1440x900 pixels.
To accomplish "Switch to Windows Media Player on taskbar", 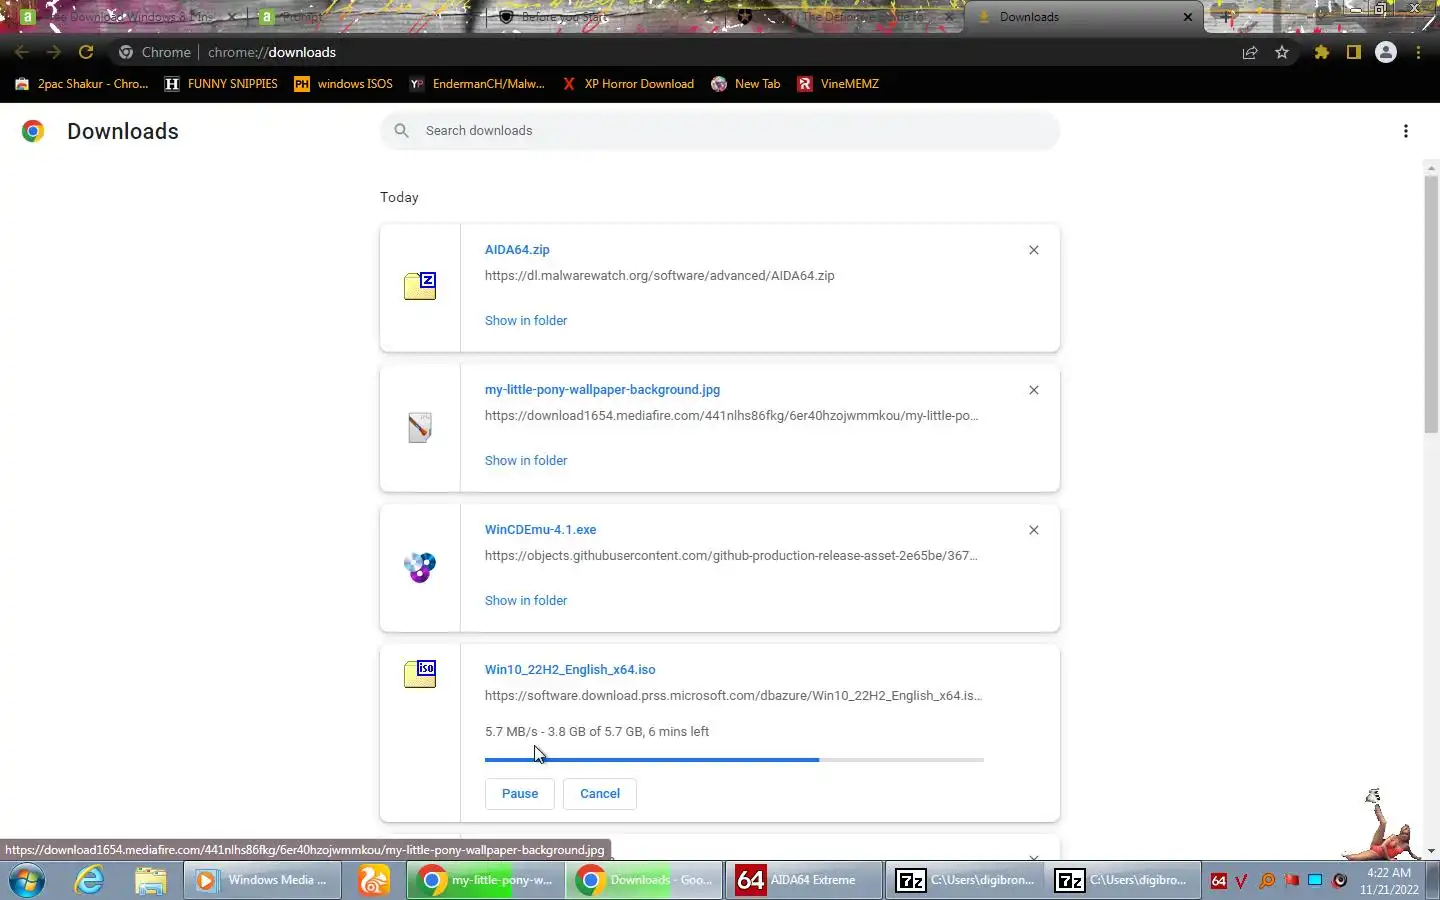I will click(x=262, y=880).
